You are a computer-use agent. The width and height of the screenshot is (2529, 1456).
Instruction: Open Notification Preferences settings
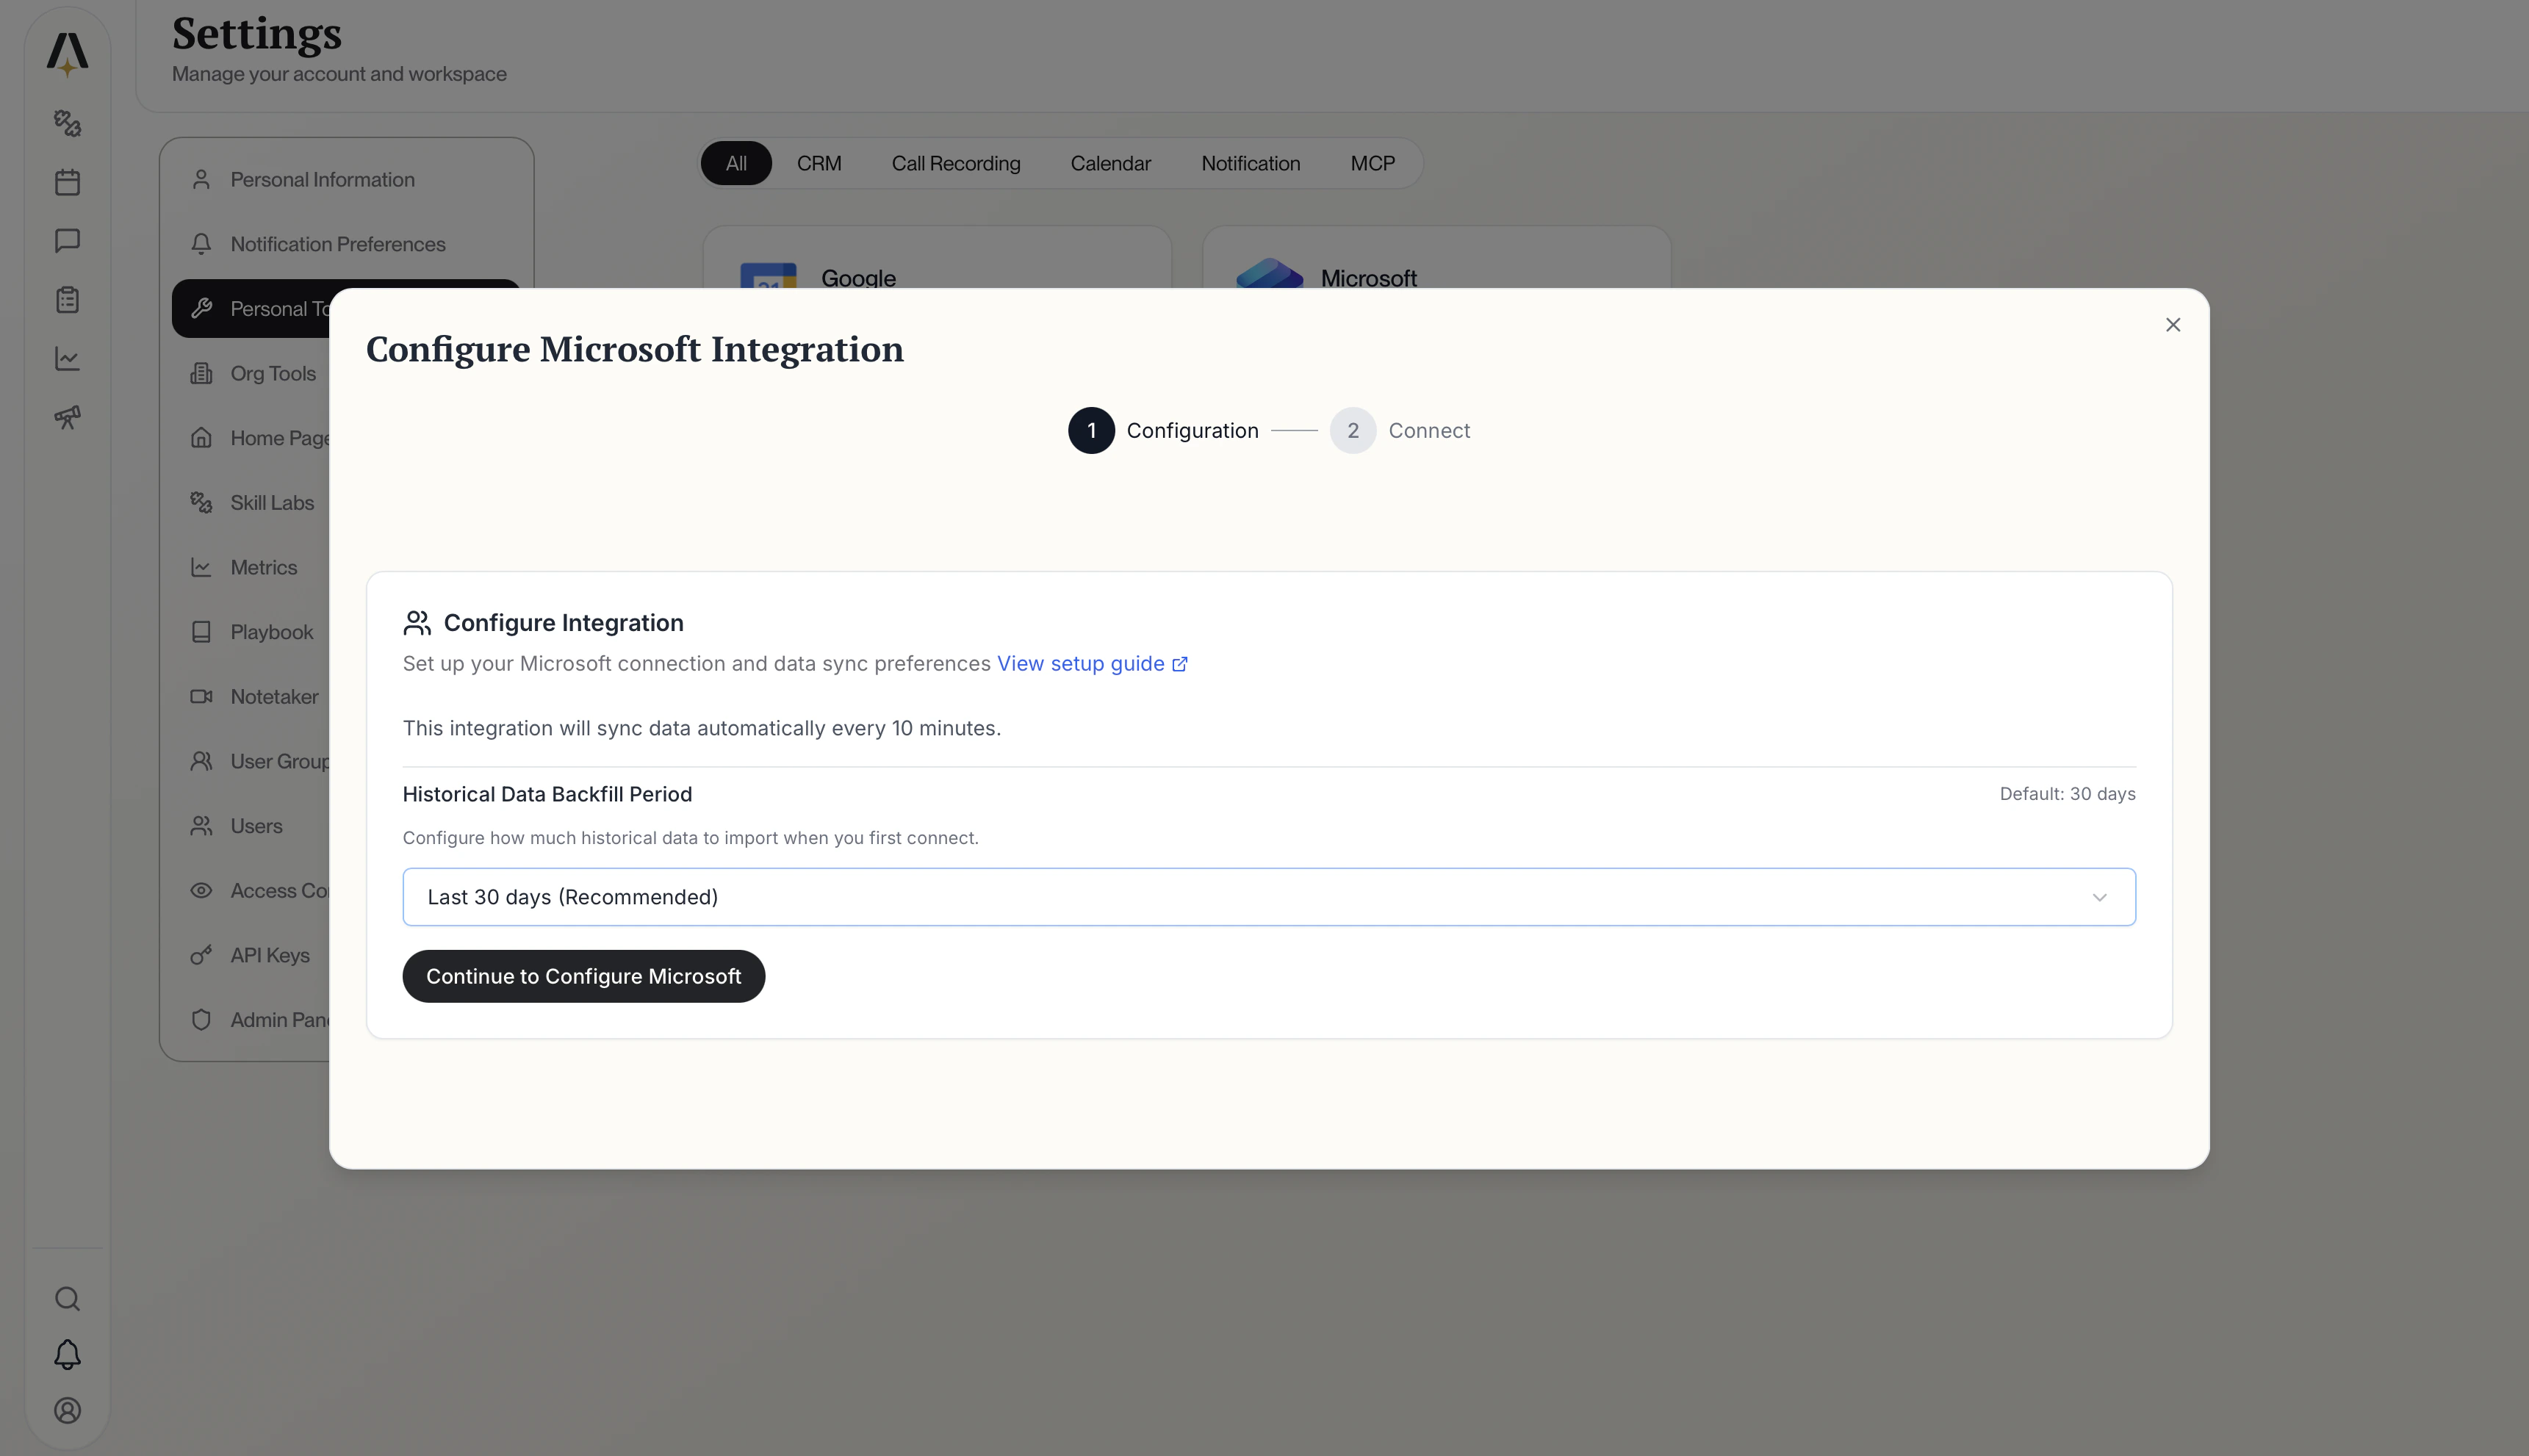point(346,244)
